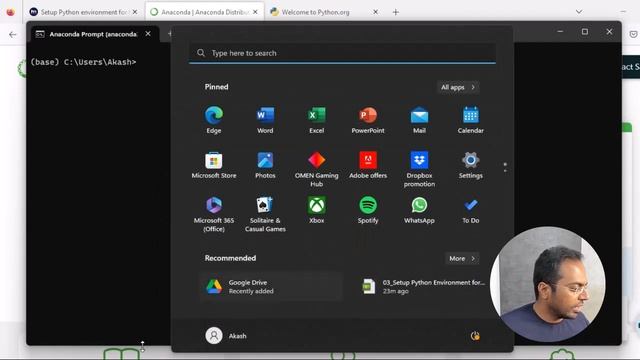Close the Anaconda Prompt terminal tab

point(148,34)
